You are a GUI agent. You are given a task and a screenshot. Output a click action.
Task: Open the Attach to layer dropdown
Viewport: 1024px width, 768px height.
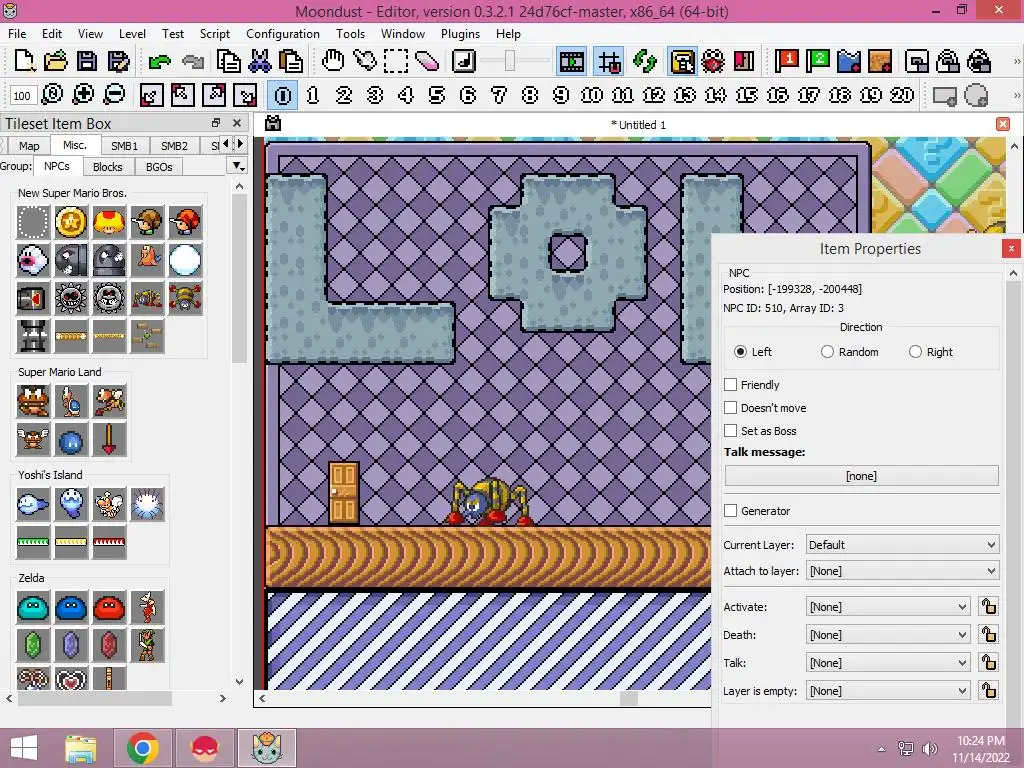pos(903,571)
